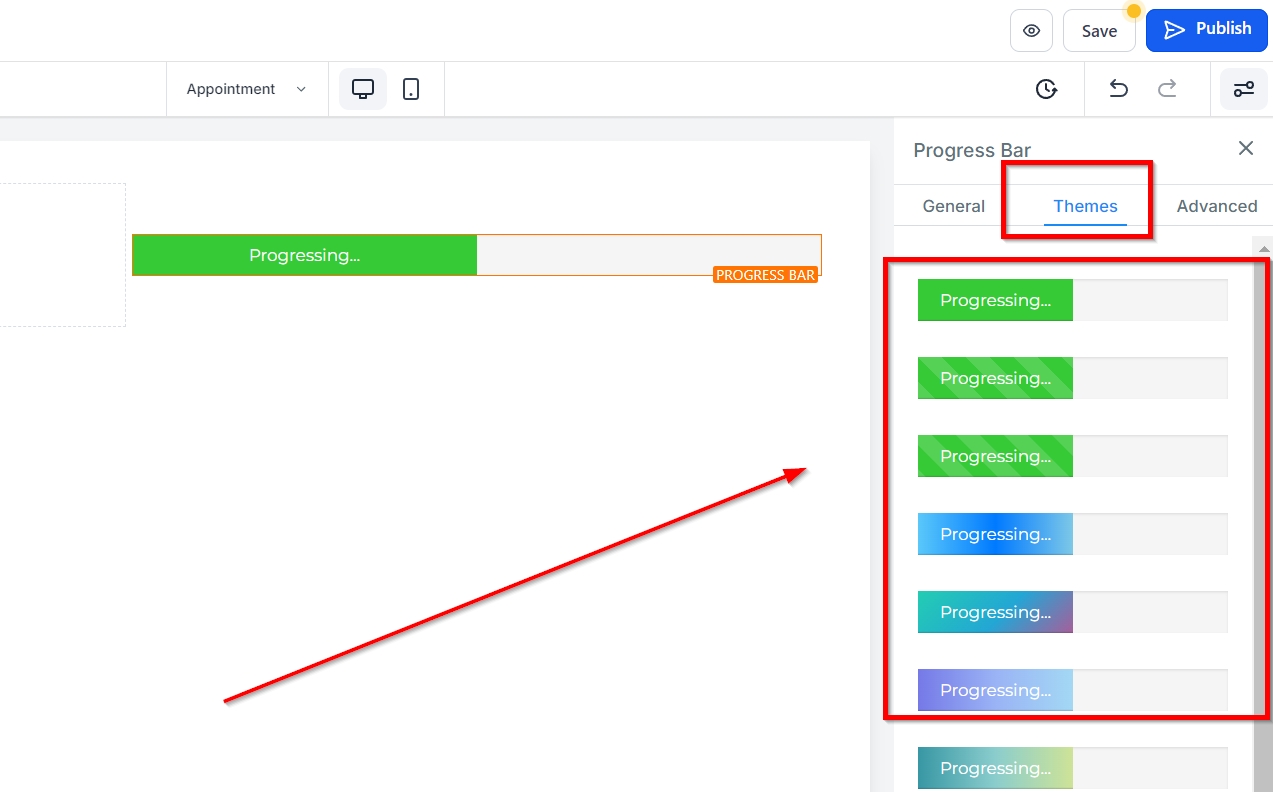Switch to the General tab
The height and width of the screenshot is (792, 1273).
point(953,206)
